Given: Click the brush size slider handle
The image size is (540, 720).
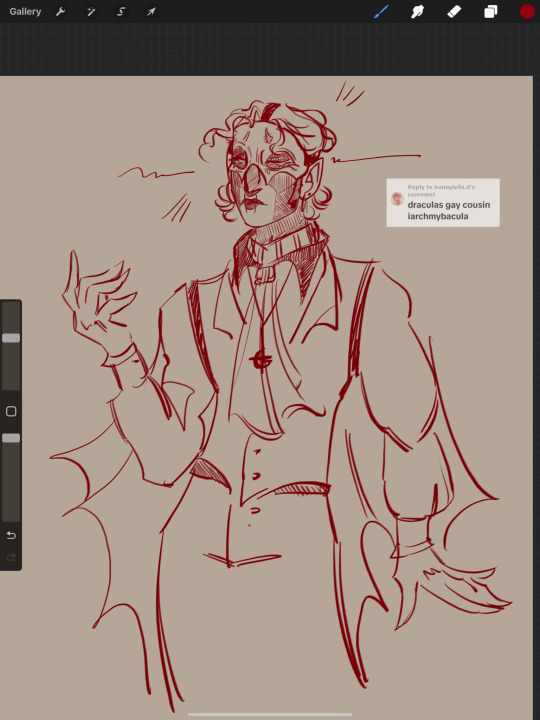Looking at the screenshot, I should pyautogui.click(x=11, y=338).
